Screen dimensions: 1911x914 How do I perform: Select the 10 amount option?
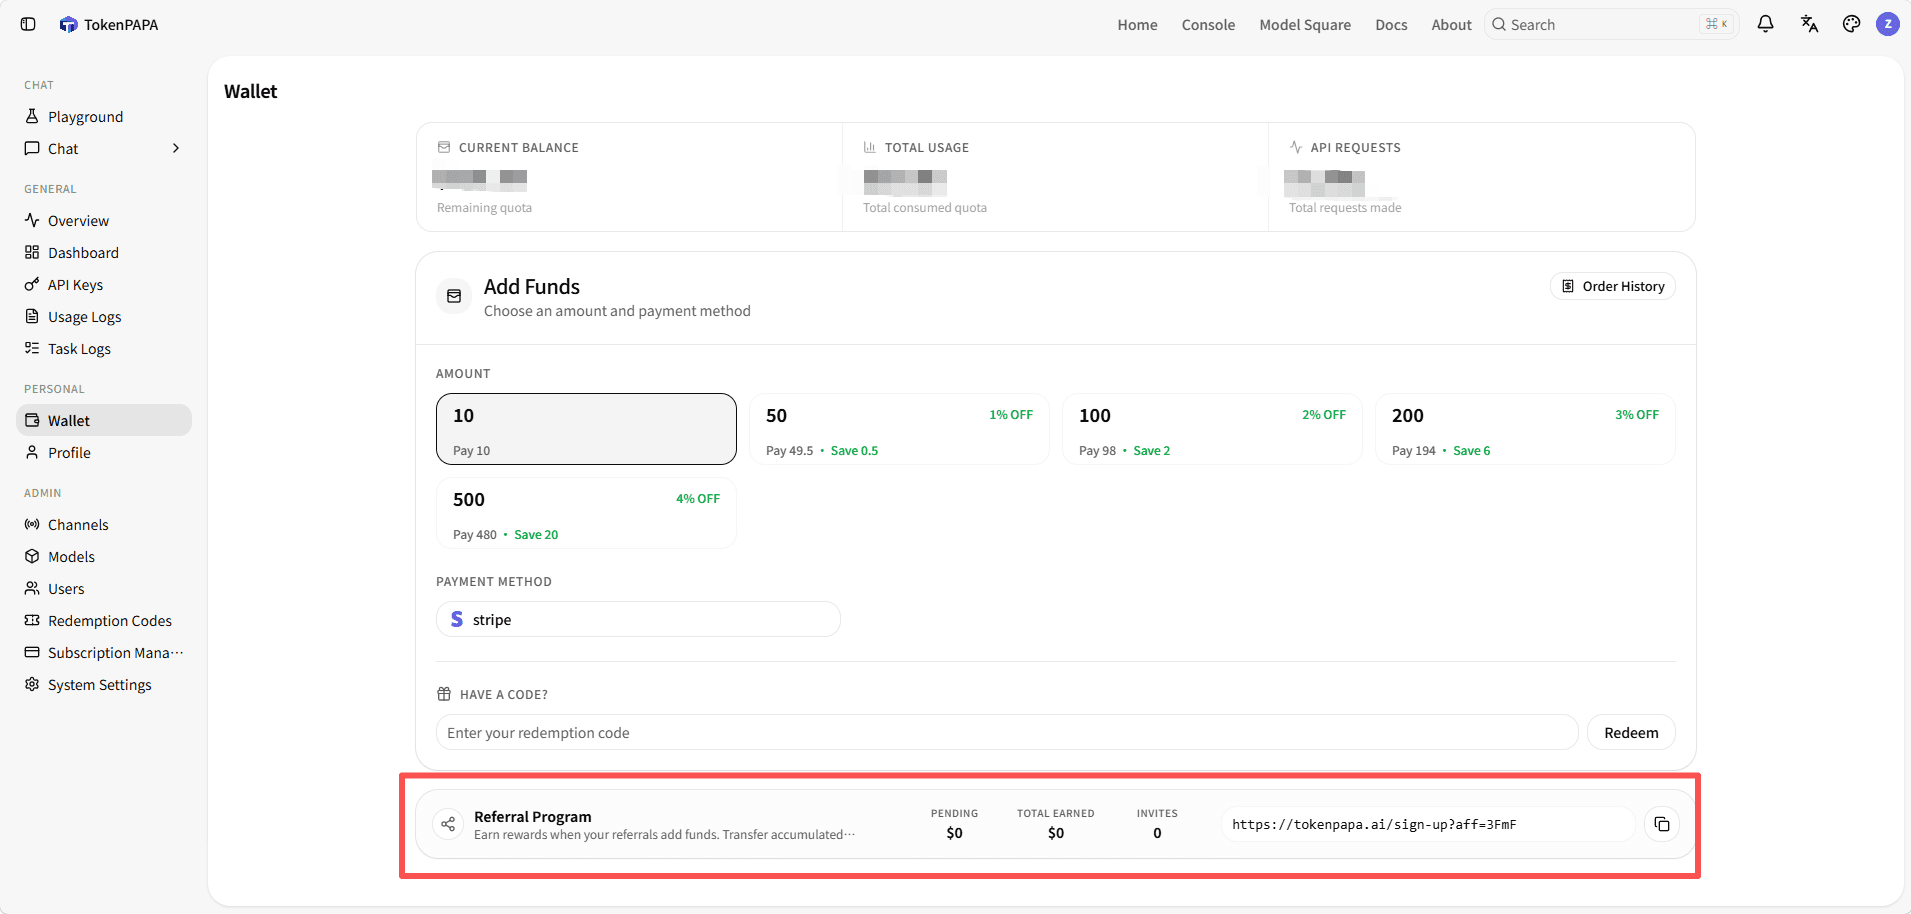586,429
